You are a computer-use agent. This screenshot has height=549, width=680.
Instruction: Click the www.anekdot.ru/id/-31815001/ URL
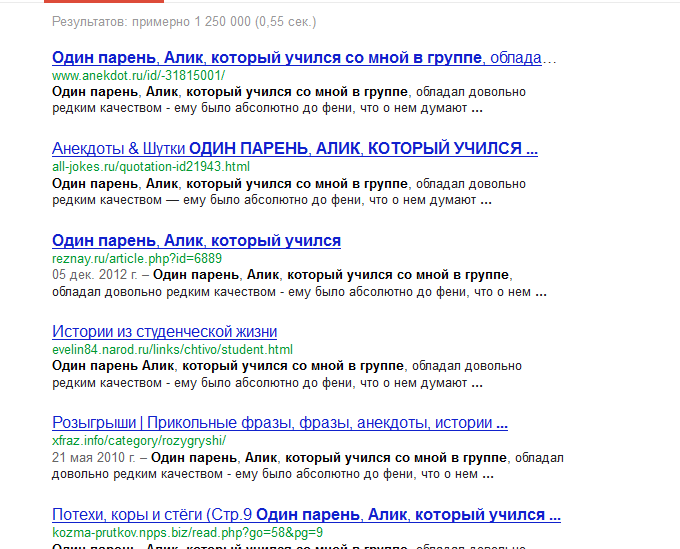[138, 75]
